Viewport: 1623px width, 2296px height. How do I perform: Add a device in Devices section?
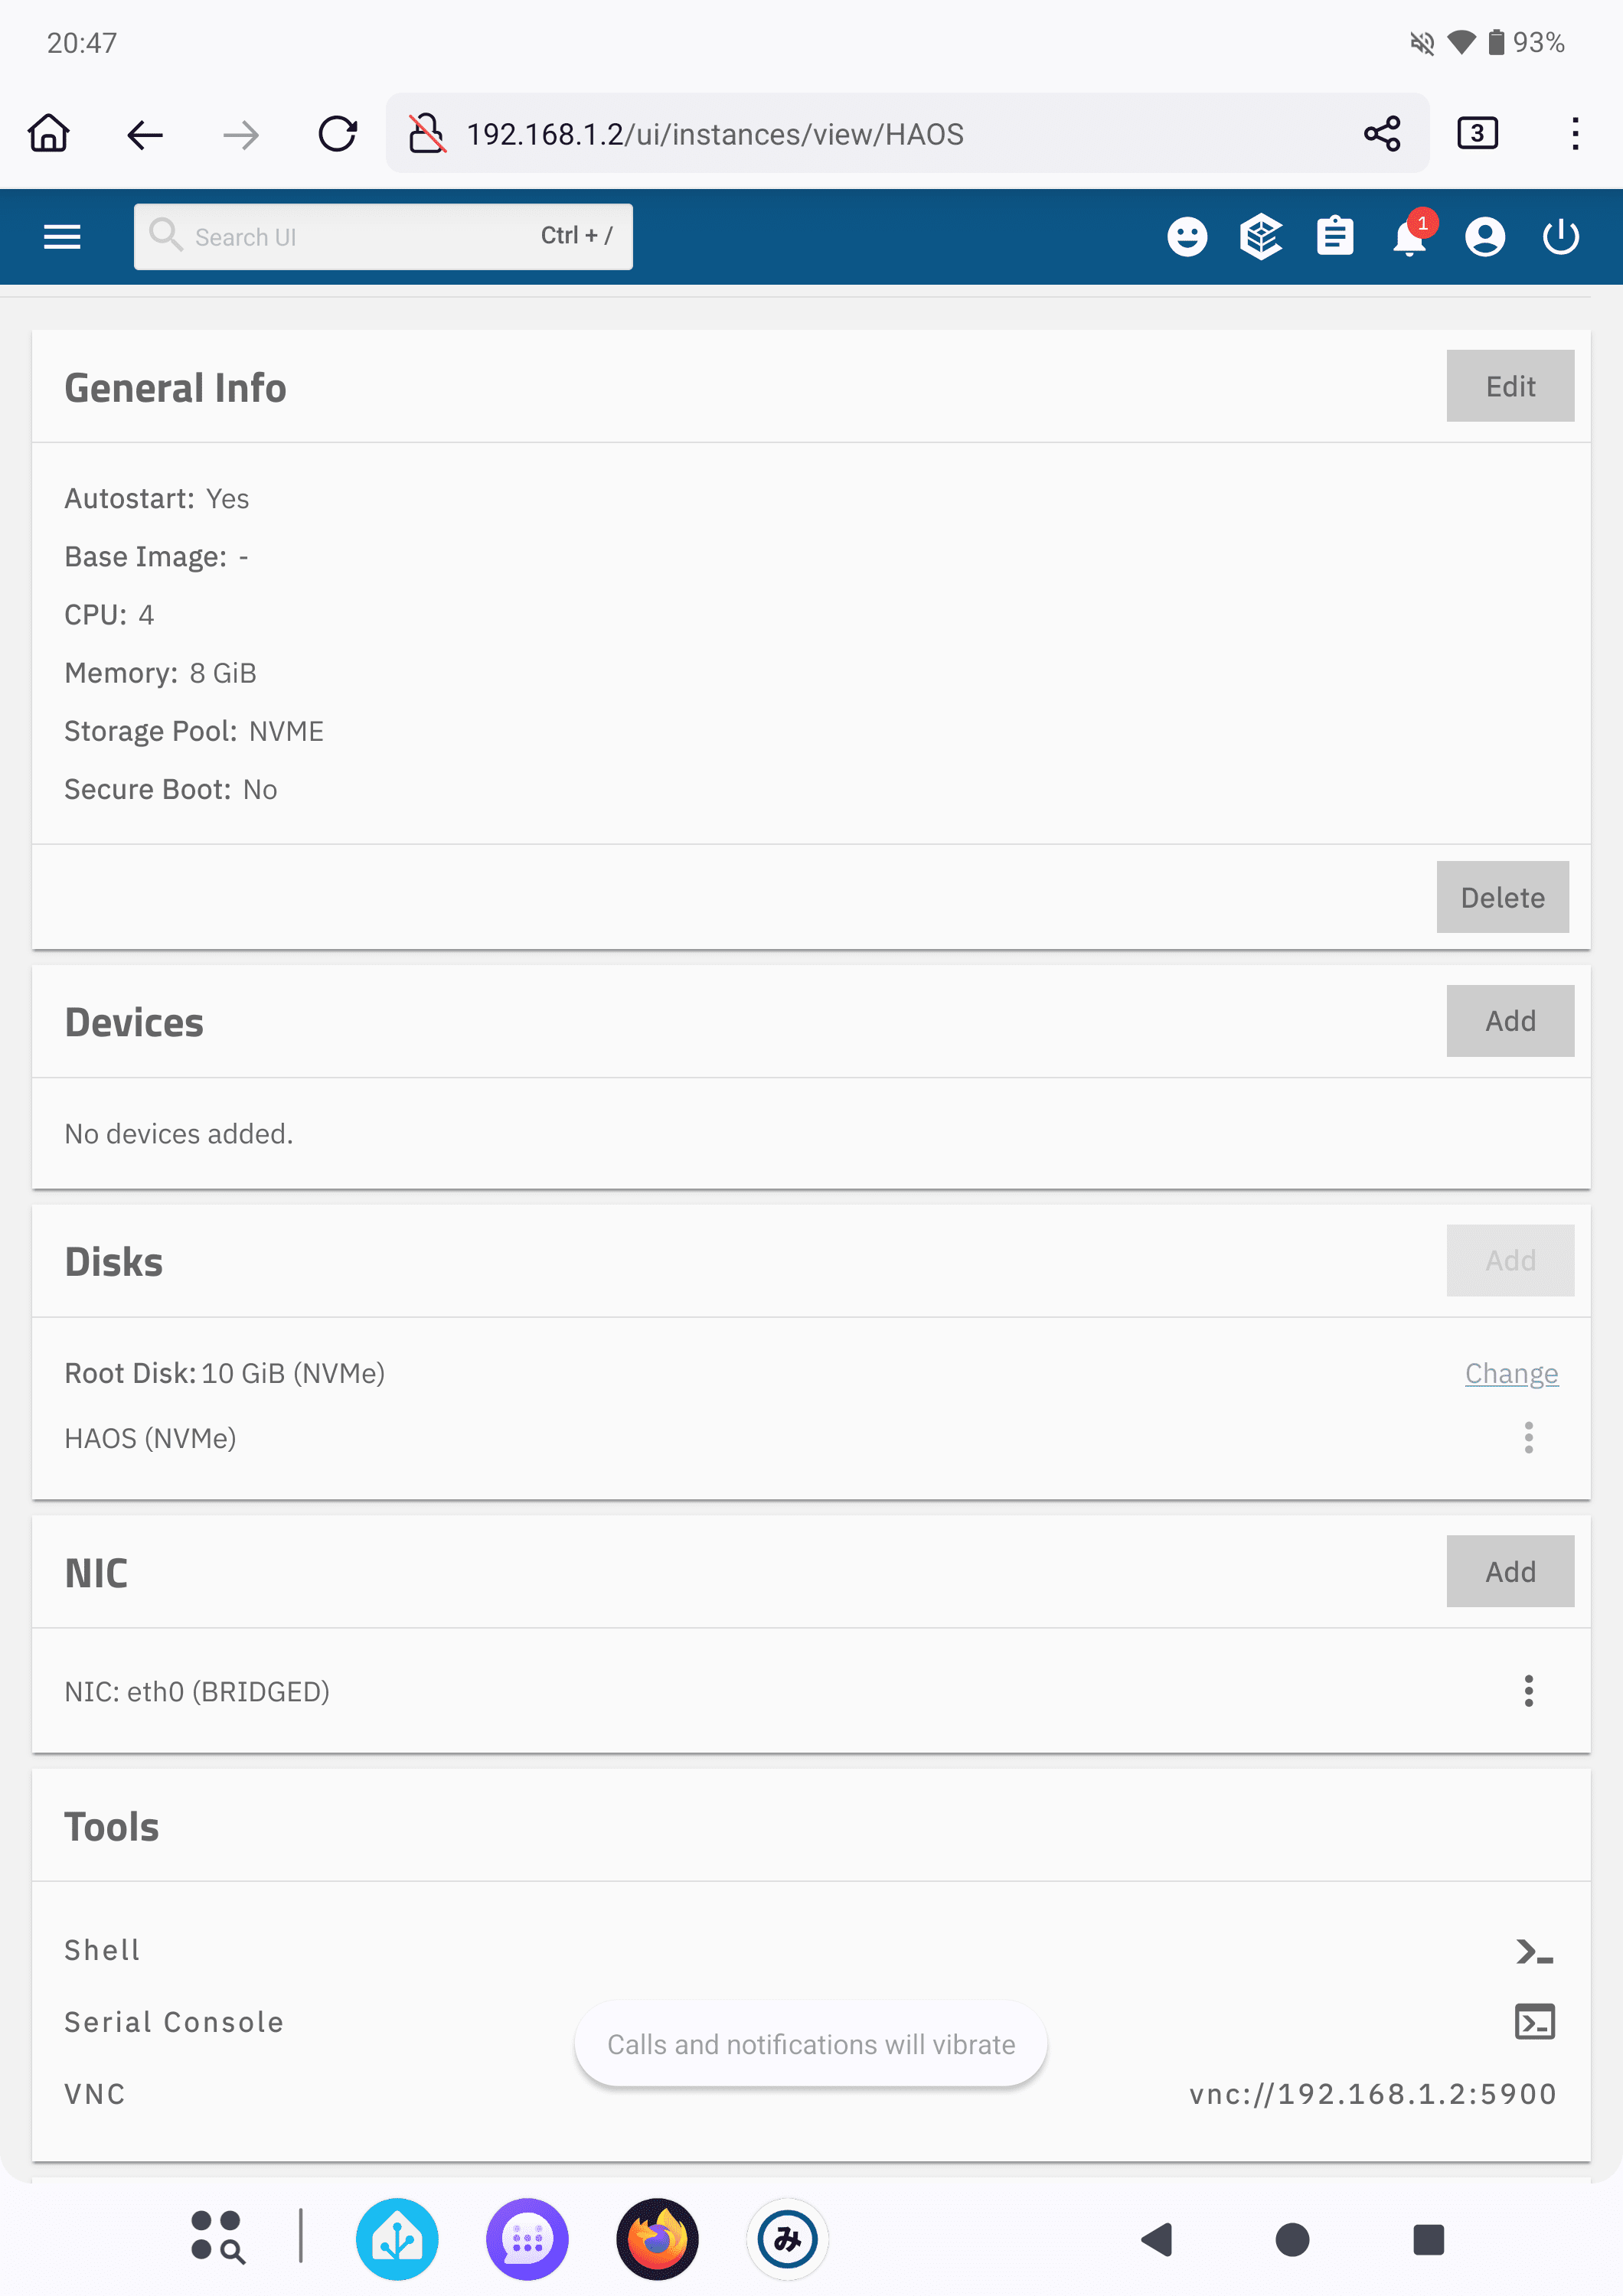(1509, 1021)
